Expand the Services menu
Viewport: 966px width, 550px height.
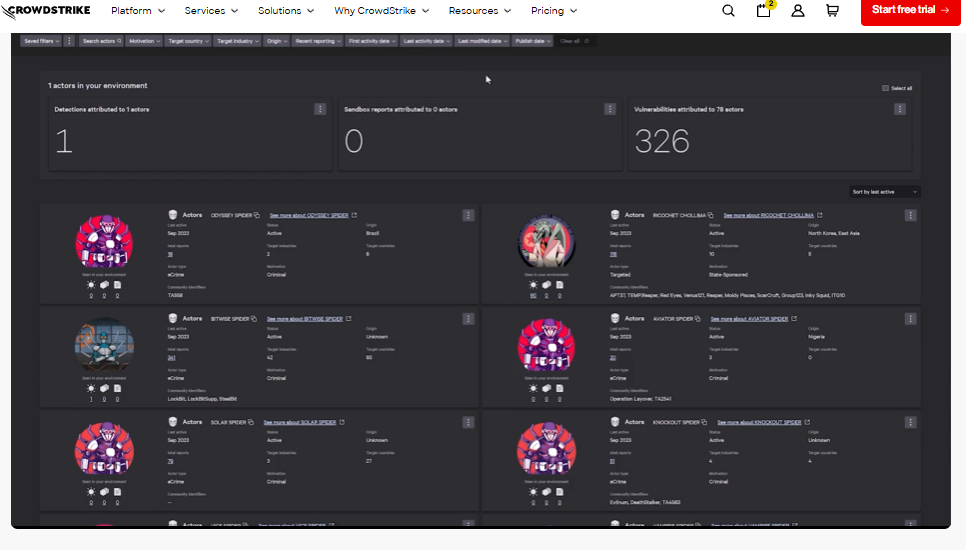(211, 10)
